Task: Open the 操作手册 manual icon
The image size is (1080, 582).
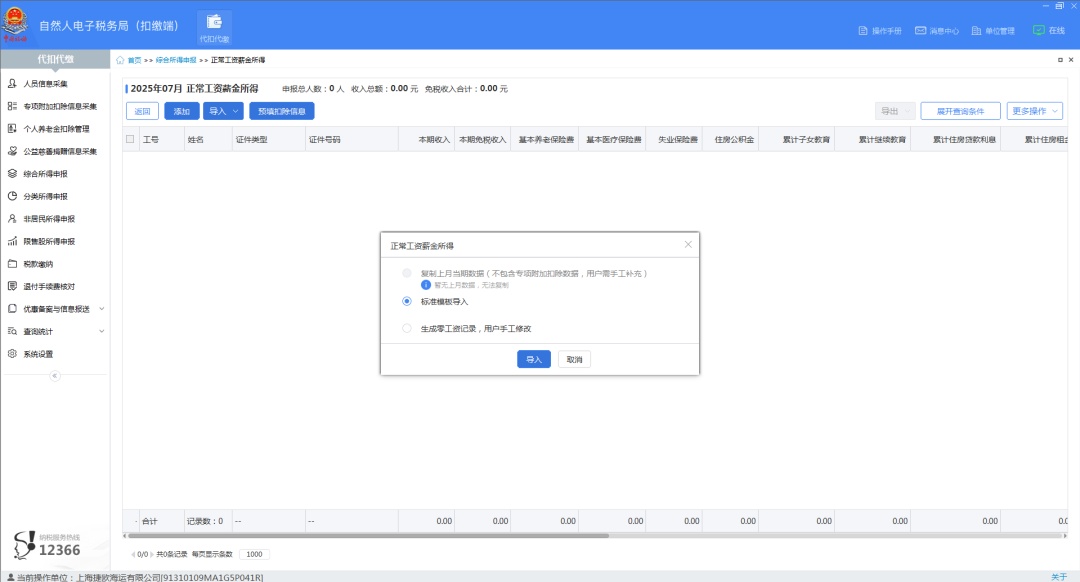Action: coord(864,31)
